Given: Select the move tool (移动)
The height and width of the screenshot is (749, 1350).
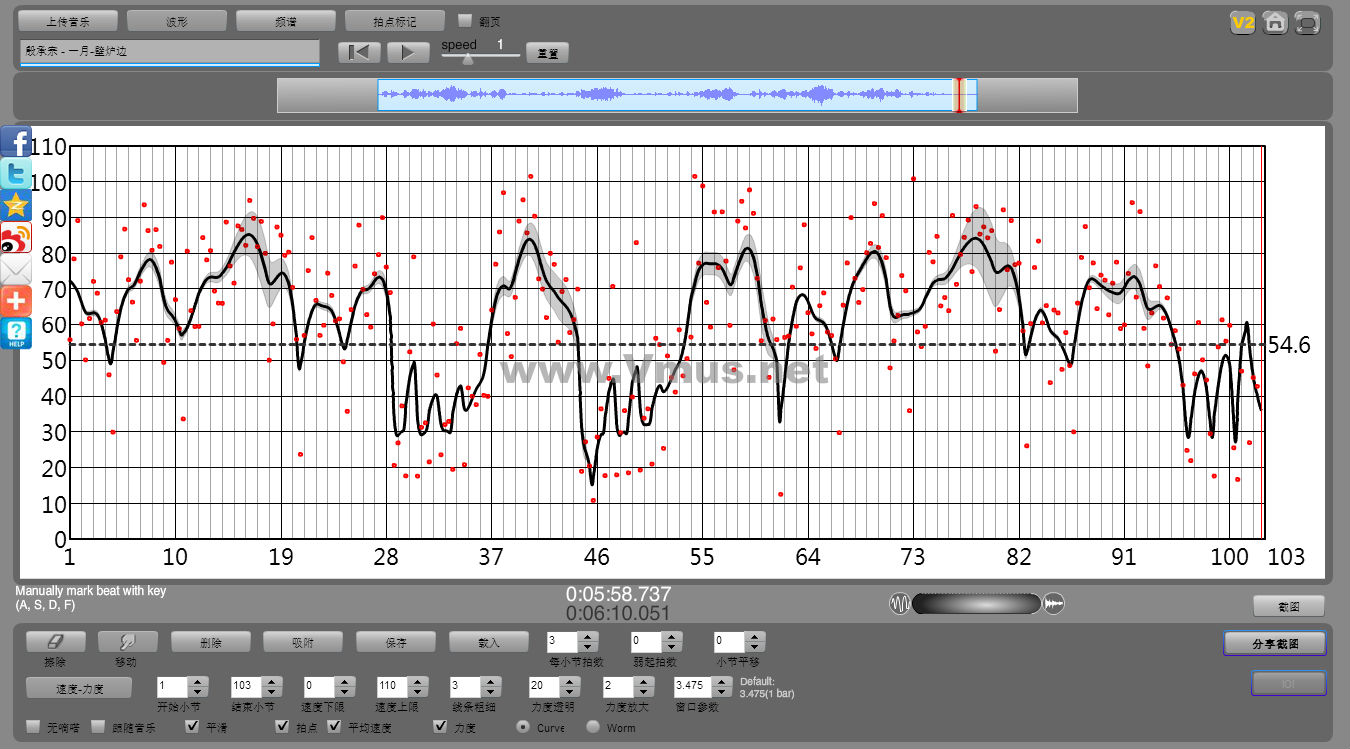Looking at the screenshot, I should 127,641.
